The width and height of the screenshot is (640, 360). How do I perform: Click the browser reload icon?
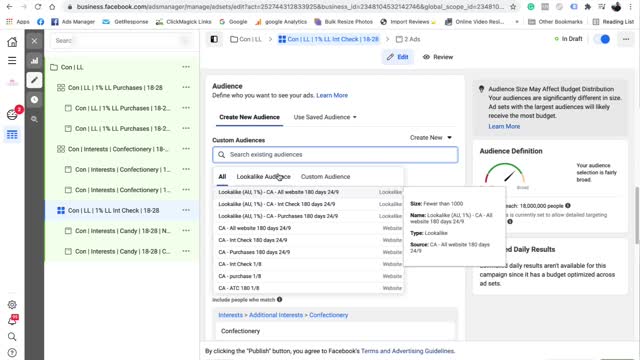coord(38,7)
